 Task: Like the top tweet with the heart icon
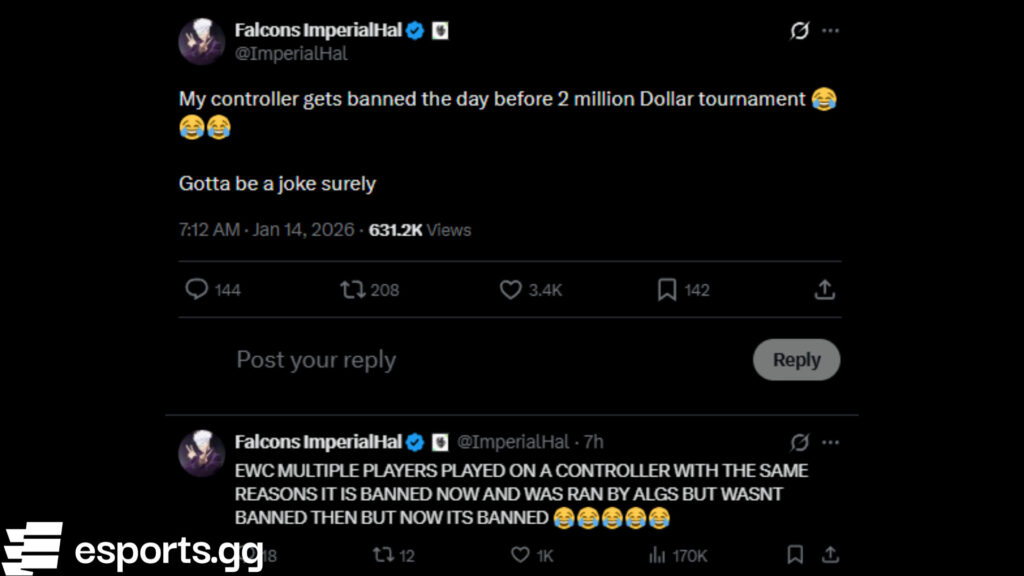510,289
